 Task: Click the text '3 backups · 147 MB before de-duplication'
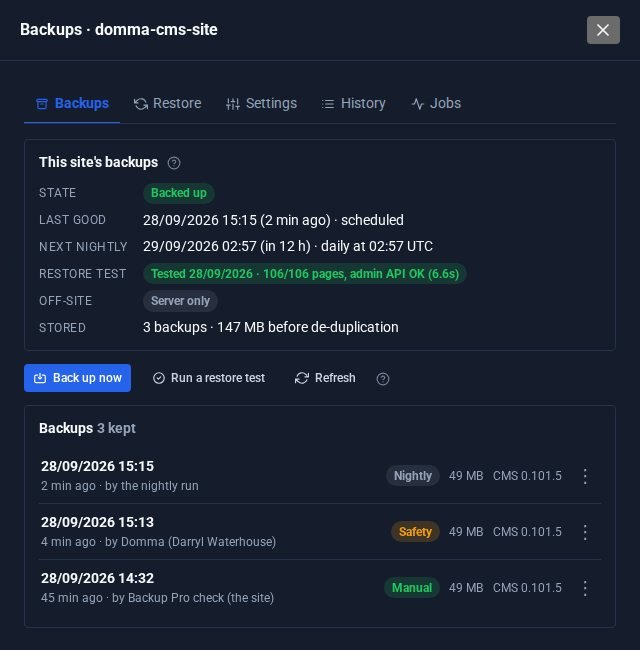(271, 327)
